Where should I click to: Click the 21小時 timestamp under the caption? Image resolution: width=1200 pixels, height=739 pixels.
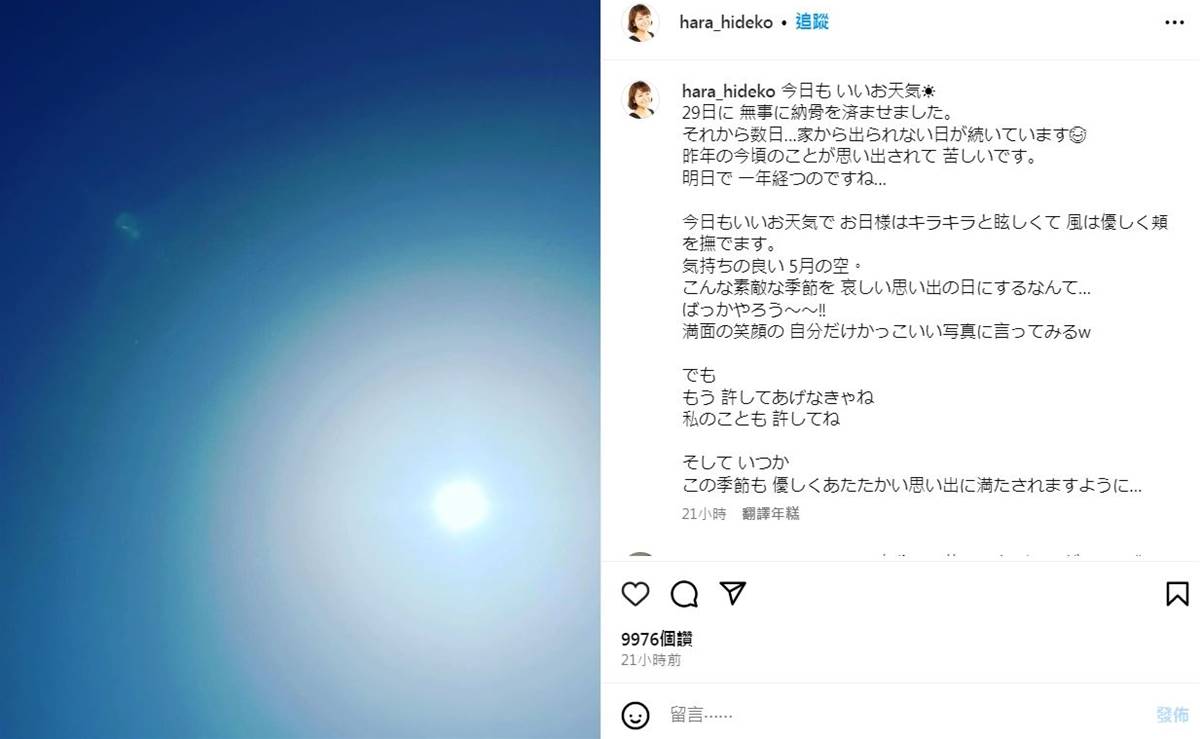click(704, 513)
